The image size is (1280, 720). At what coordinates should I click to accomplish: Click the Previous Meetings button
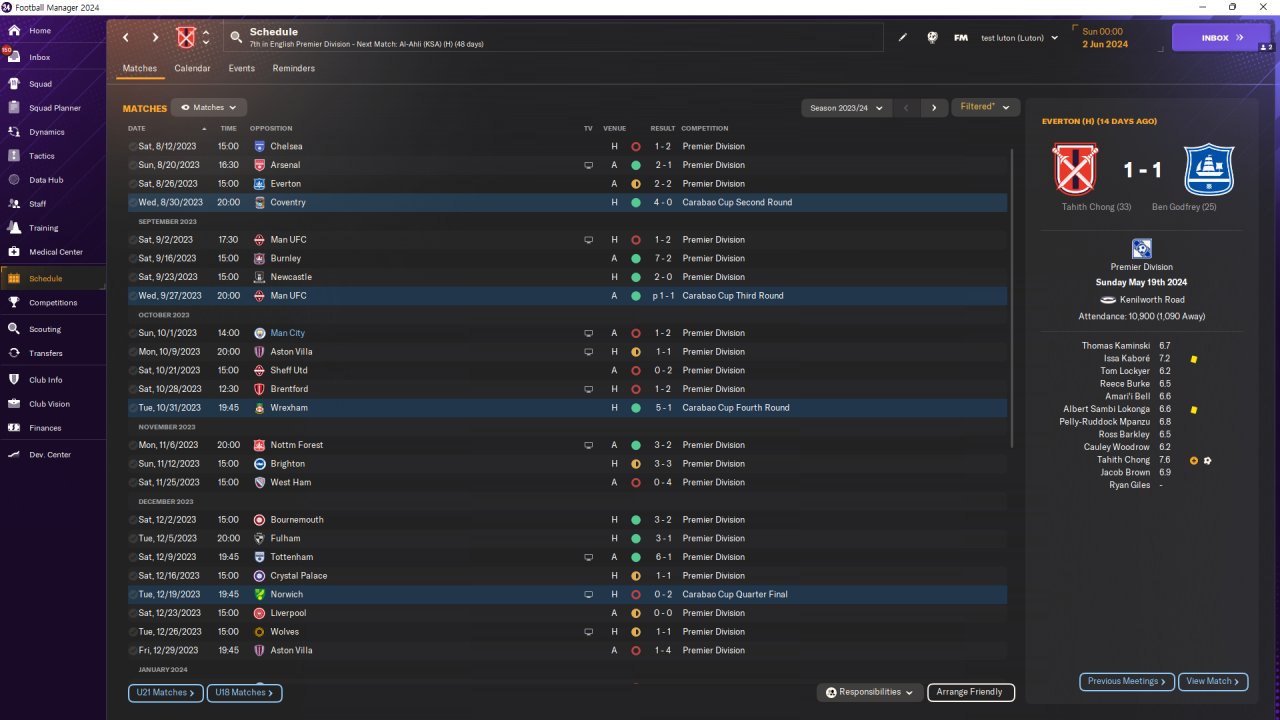pos(1127,681)
